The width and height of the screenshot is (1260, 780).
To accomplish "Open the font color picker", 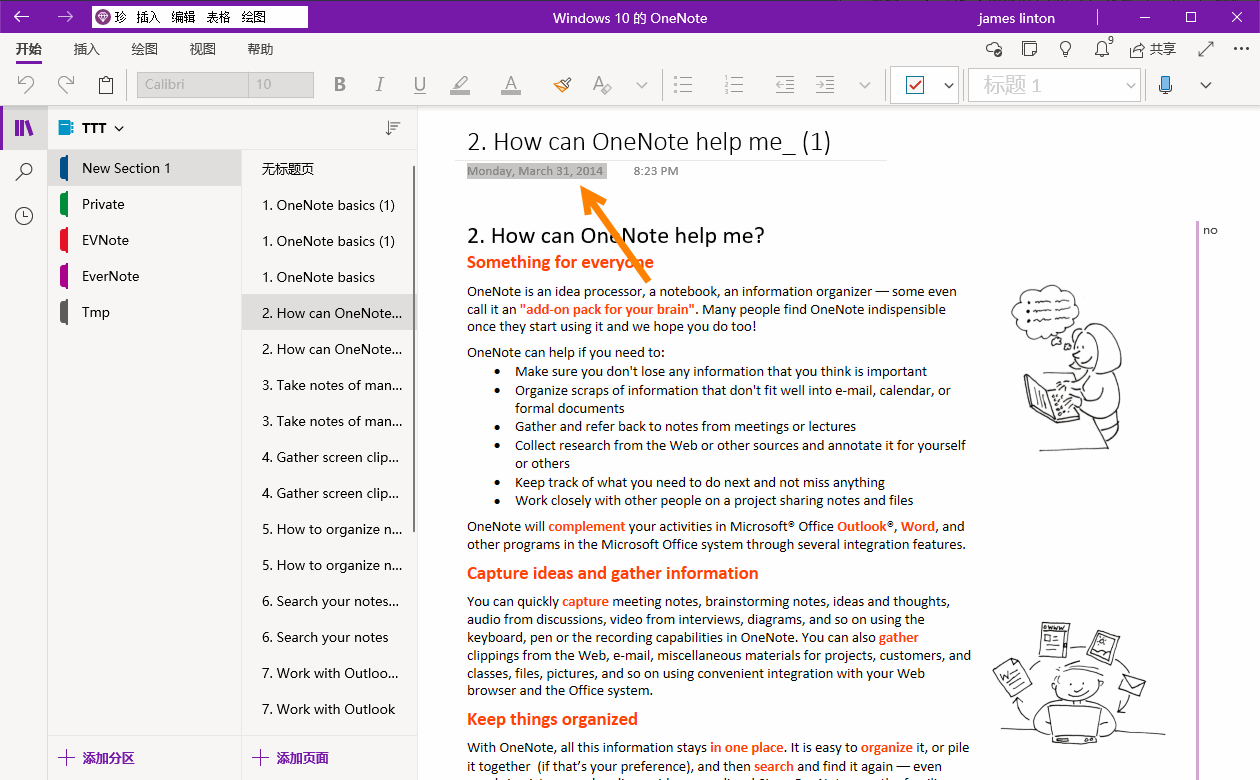I will (510, 84).
